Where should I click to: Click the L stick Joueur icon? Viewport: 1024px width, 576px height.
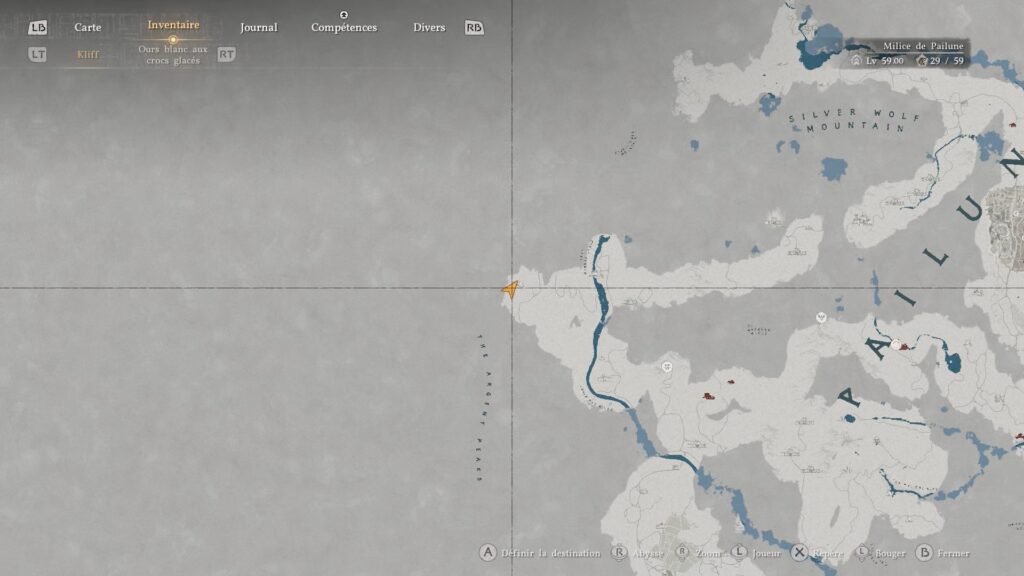tap(739, 552)
